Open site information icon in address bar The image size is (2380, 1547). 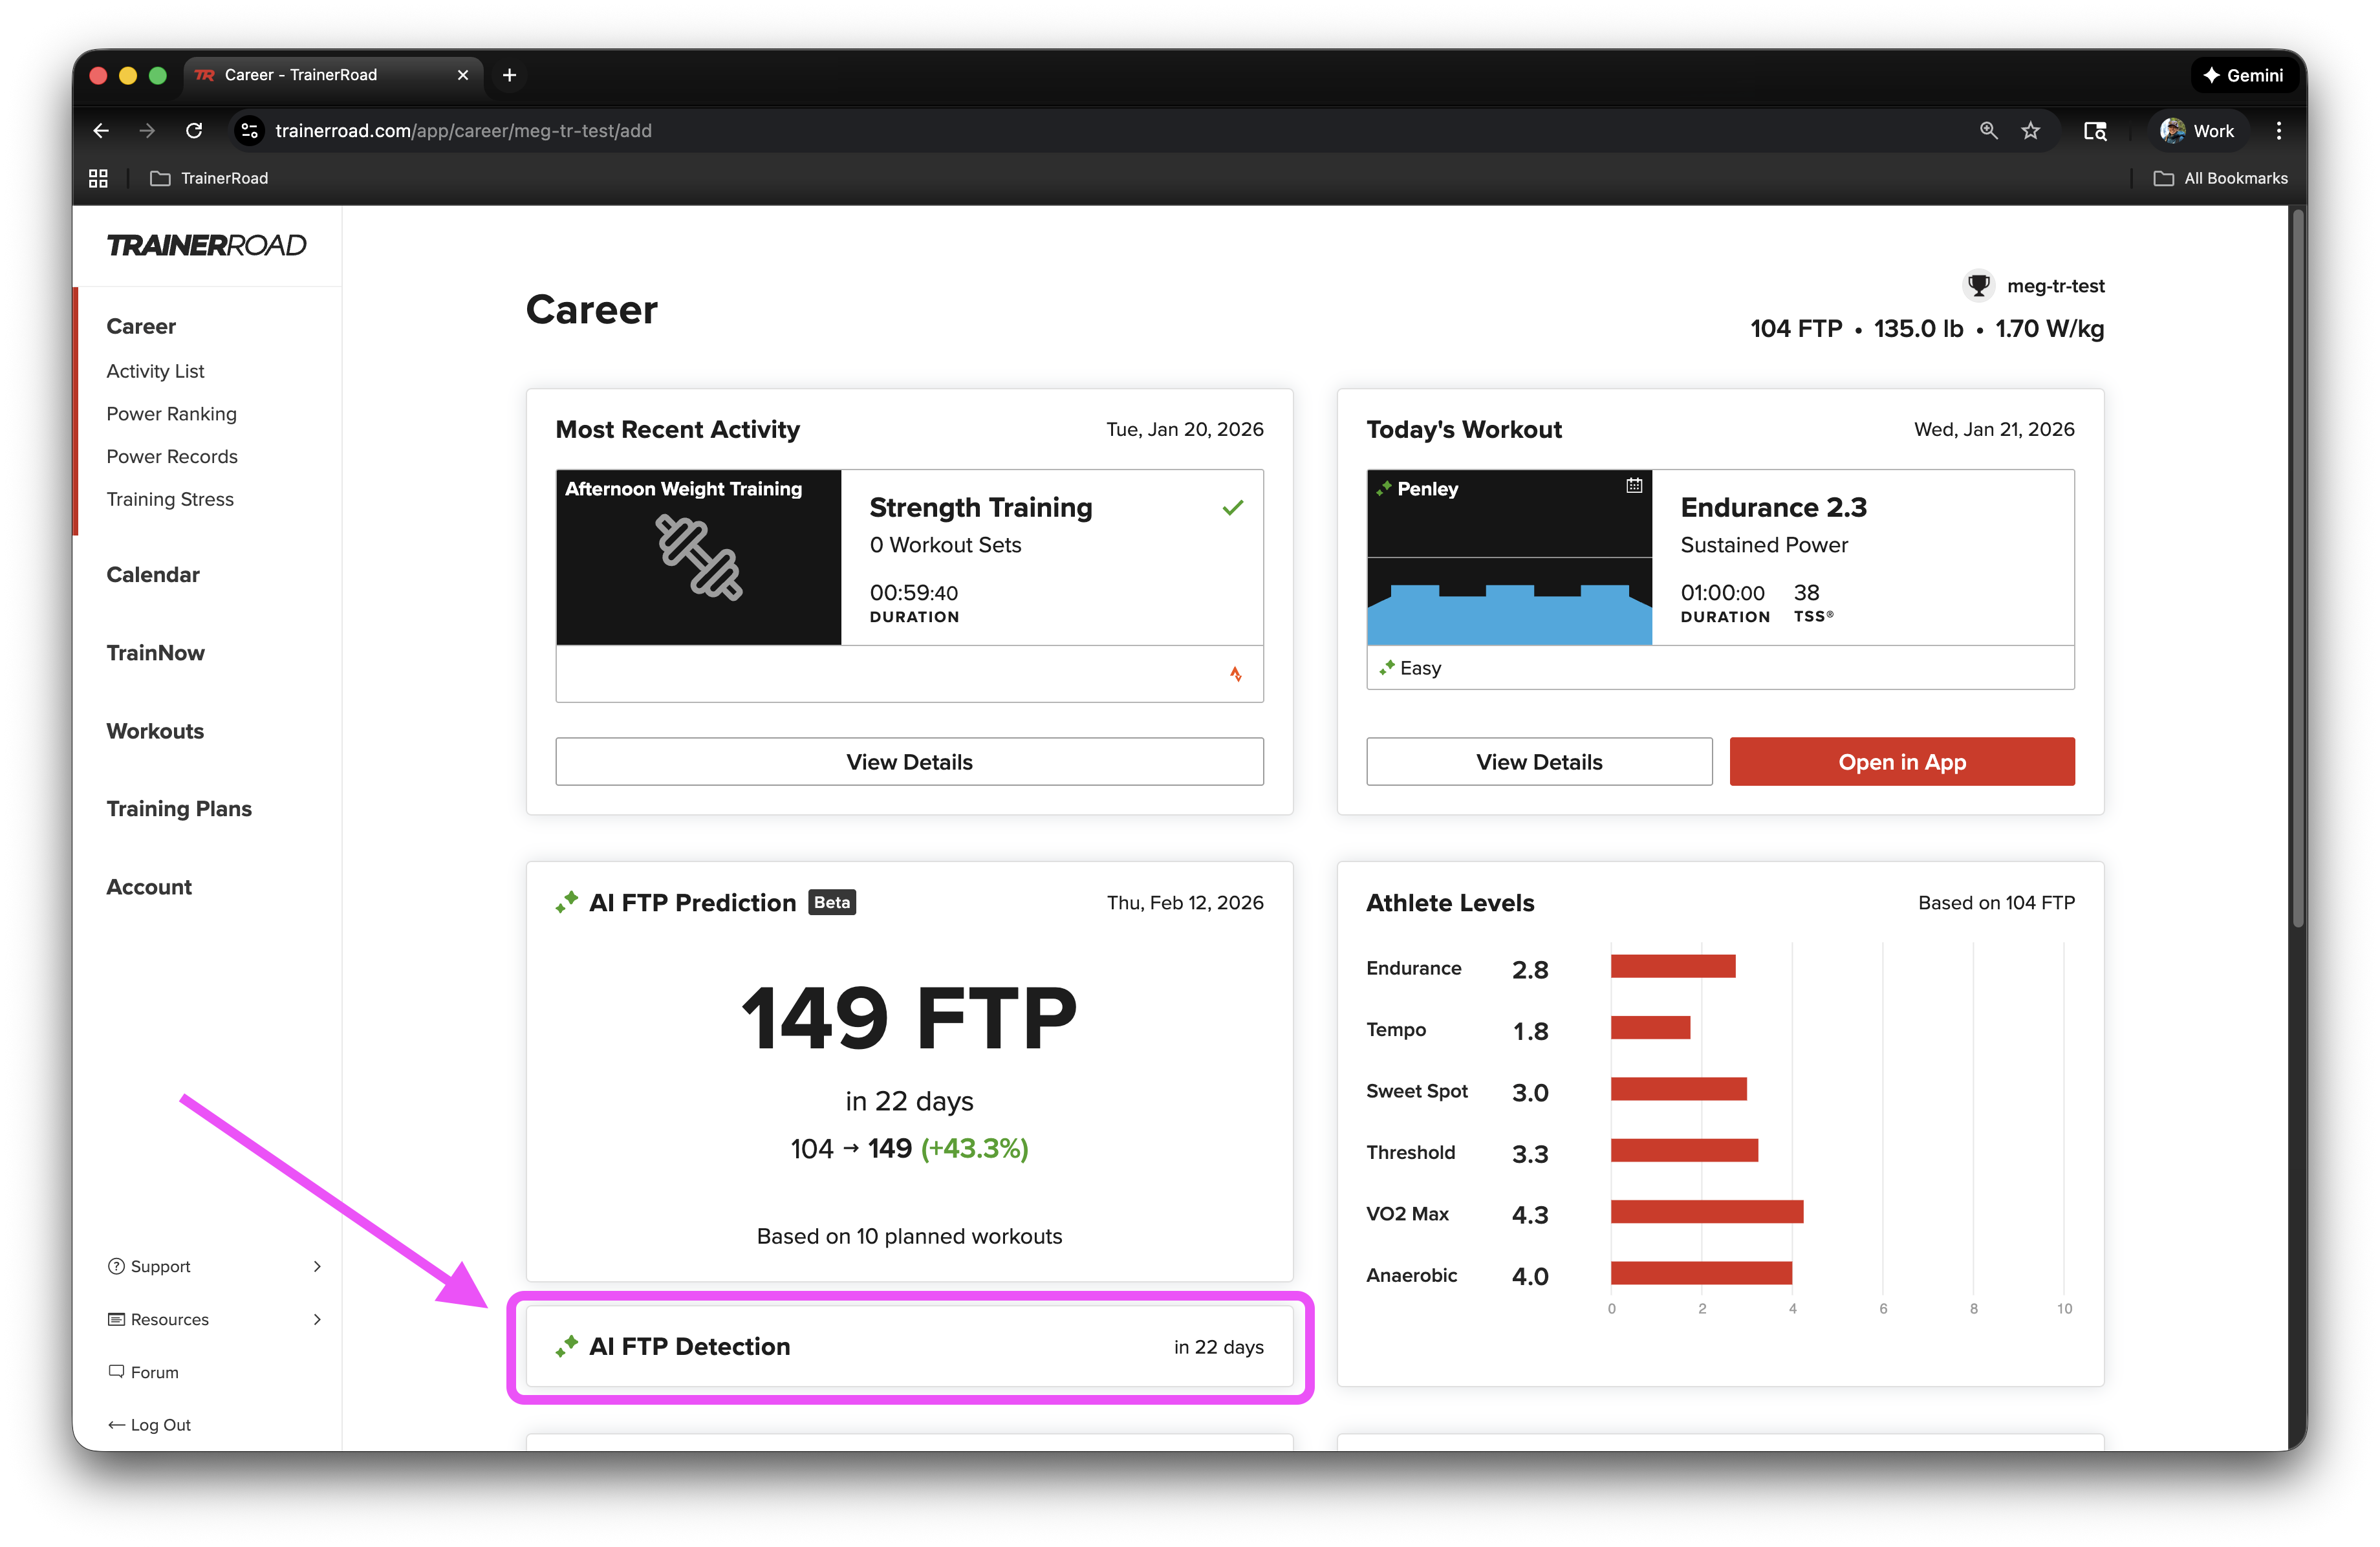[x=250, y=131]
